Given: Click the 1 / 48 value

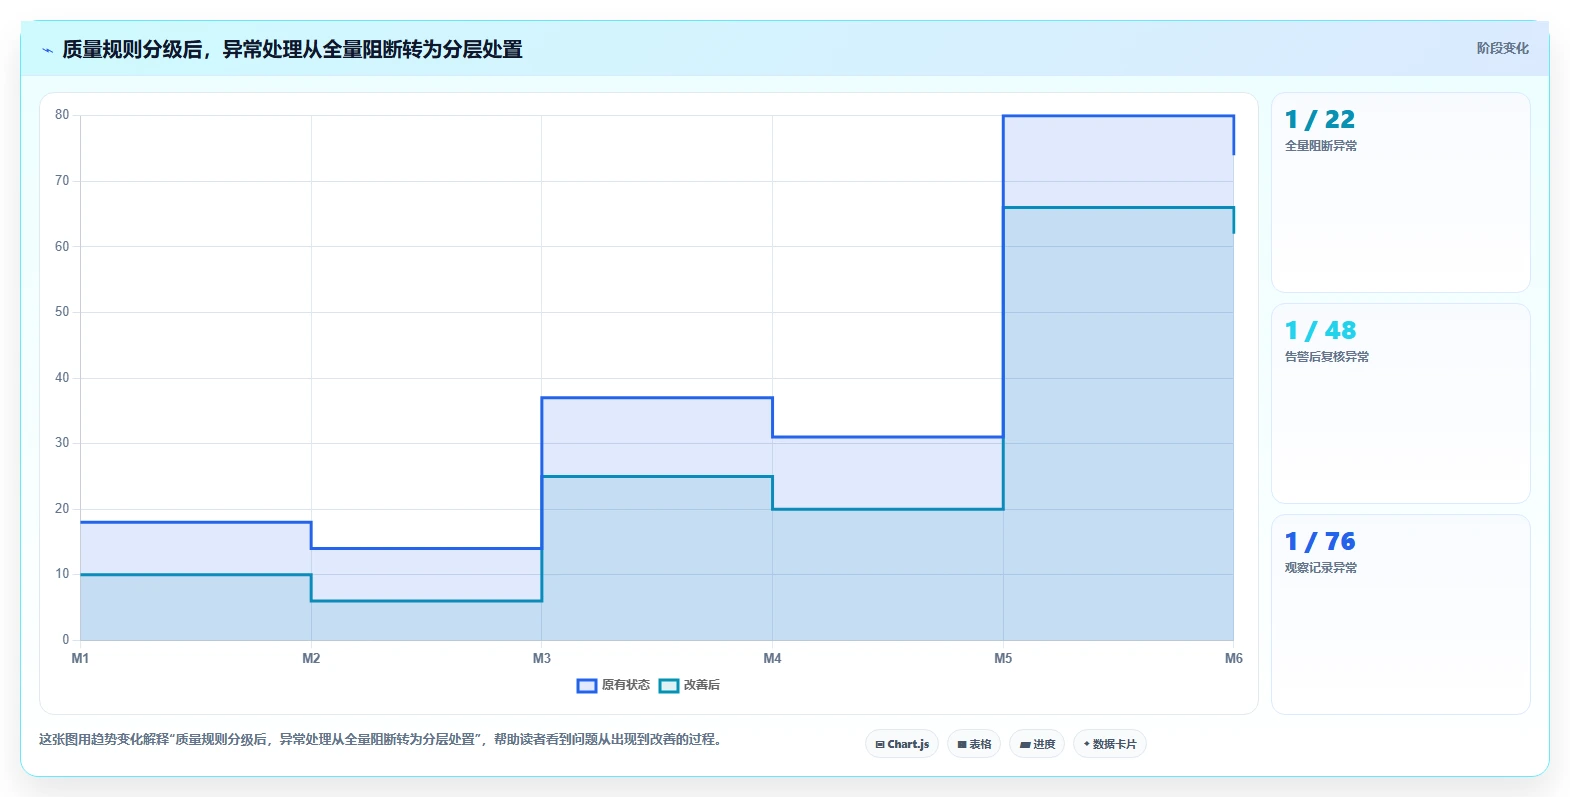Looking at the screenshot, I should click(x=1320, y=331).
